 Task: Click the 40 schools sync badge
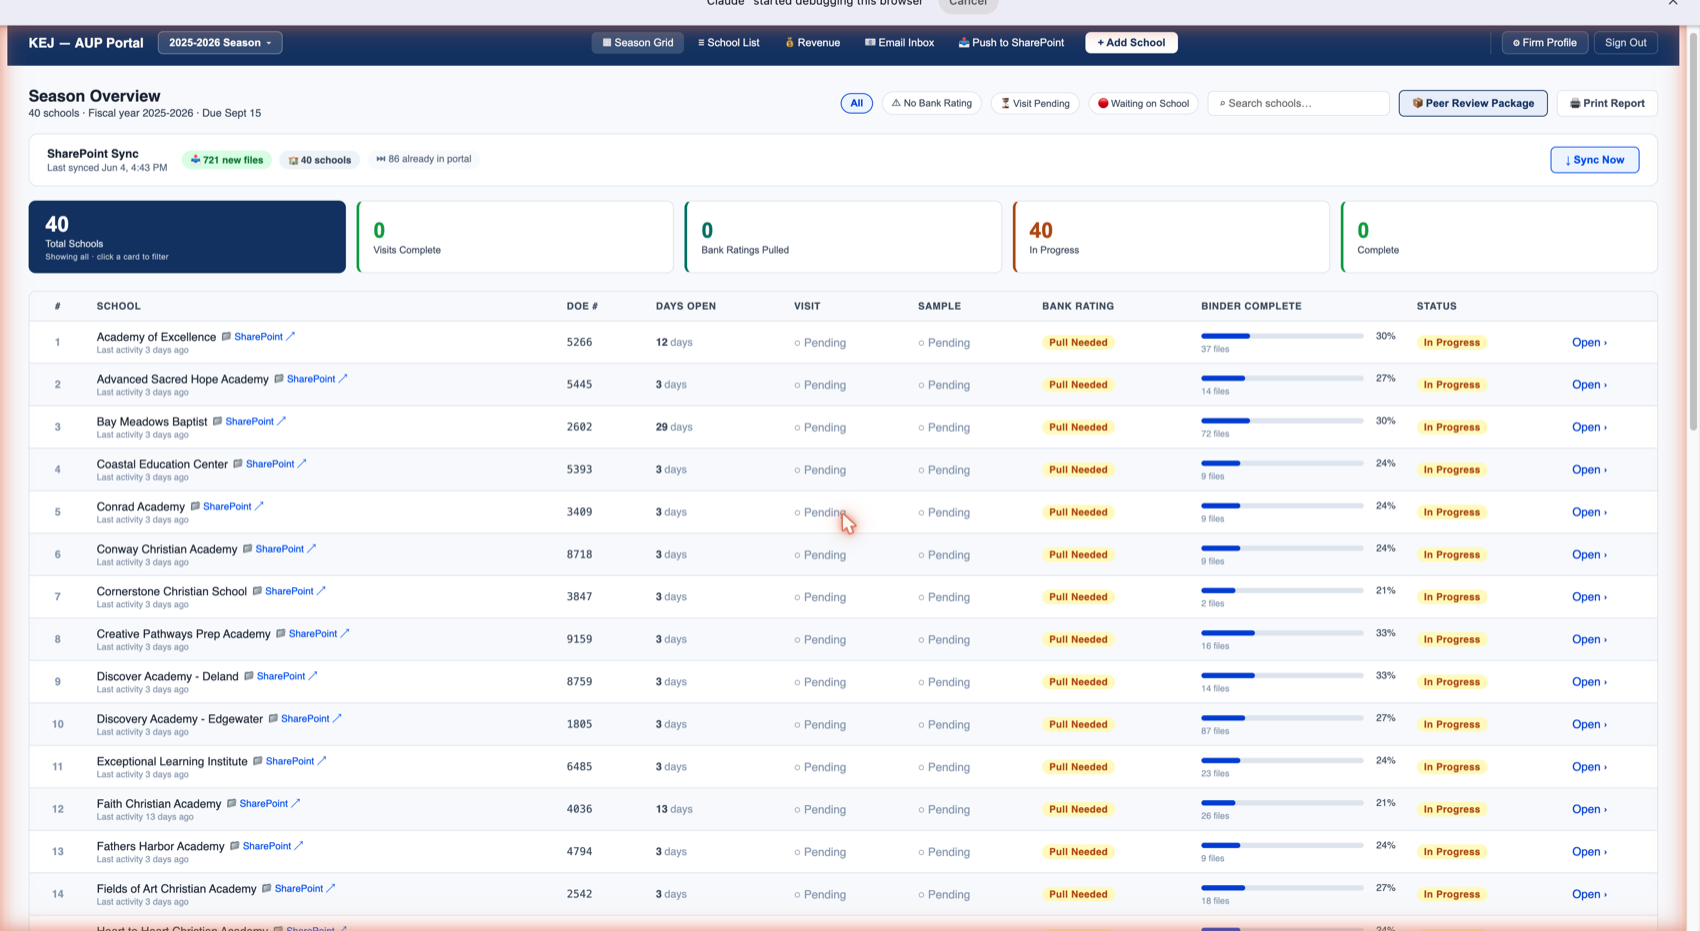click(x=320, y=160)
